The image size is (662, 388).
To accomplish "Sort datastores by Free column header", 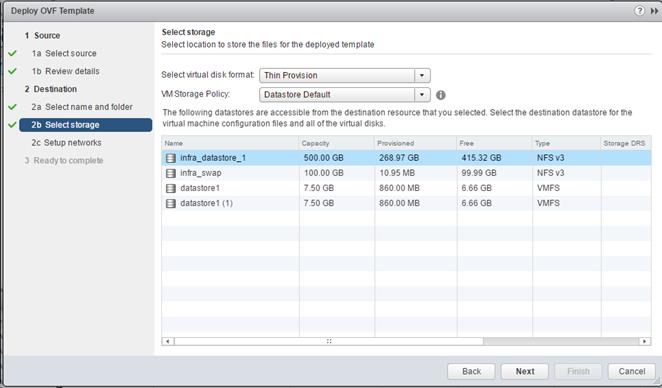I will [494, 143].
